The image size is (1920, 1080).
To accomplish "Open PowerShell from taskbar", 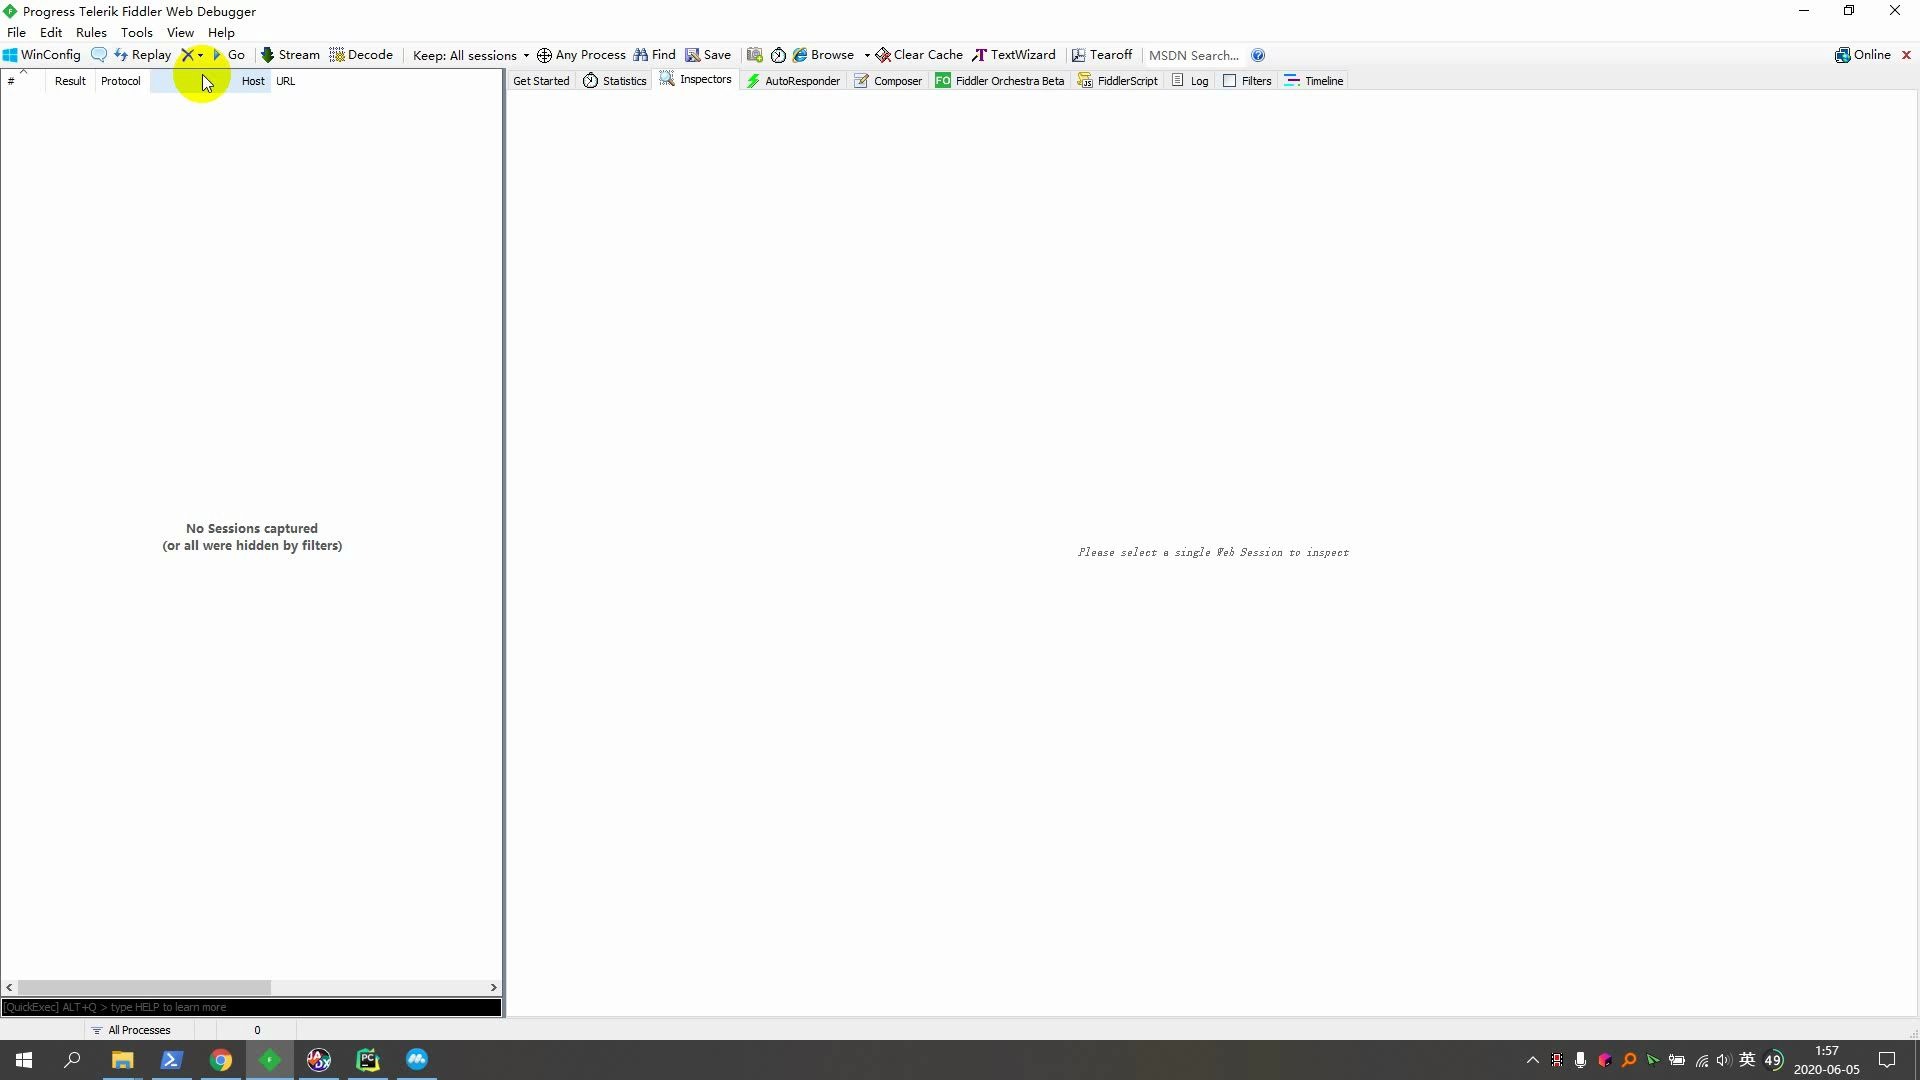I will [x=171, y=1060].
